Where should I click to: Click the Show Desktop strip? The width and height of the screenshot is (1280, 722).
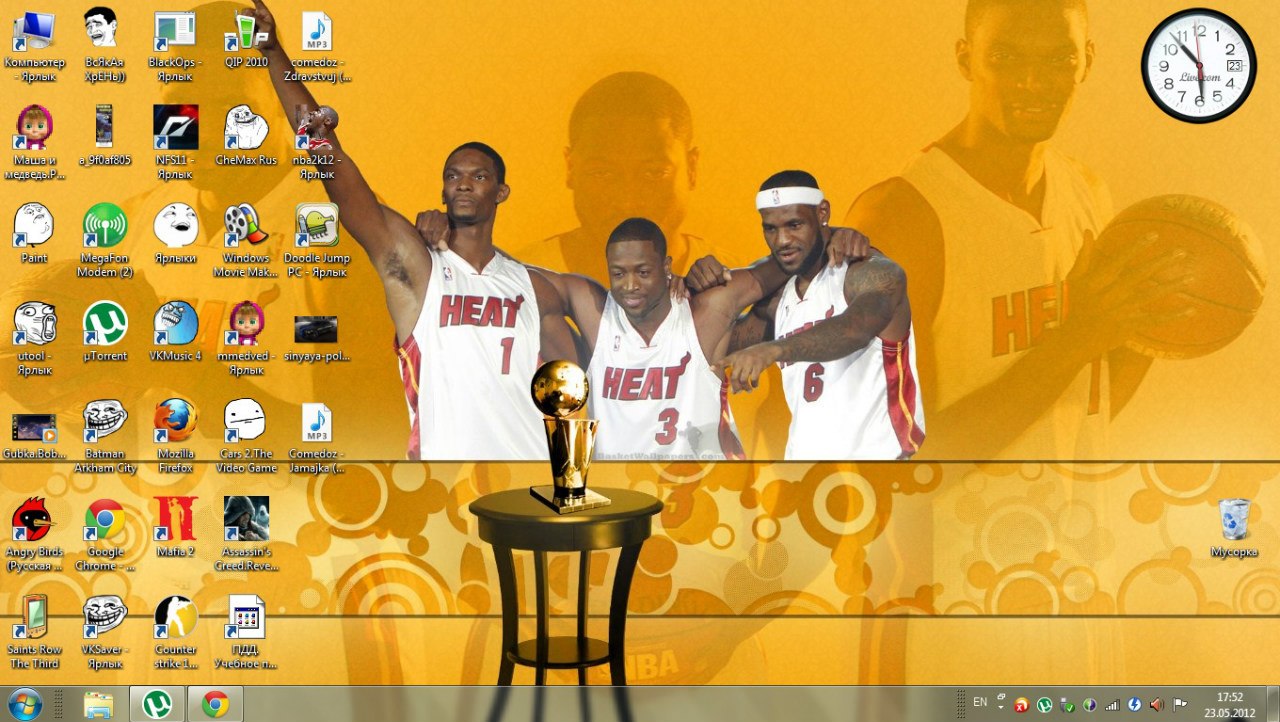[x=1273, y=704]
